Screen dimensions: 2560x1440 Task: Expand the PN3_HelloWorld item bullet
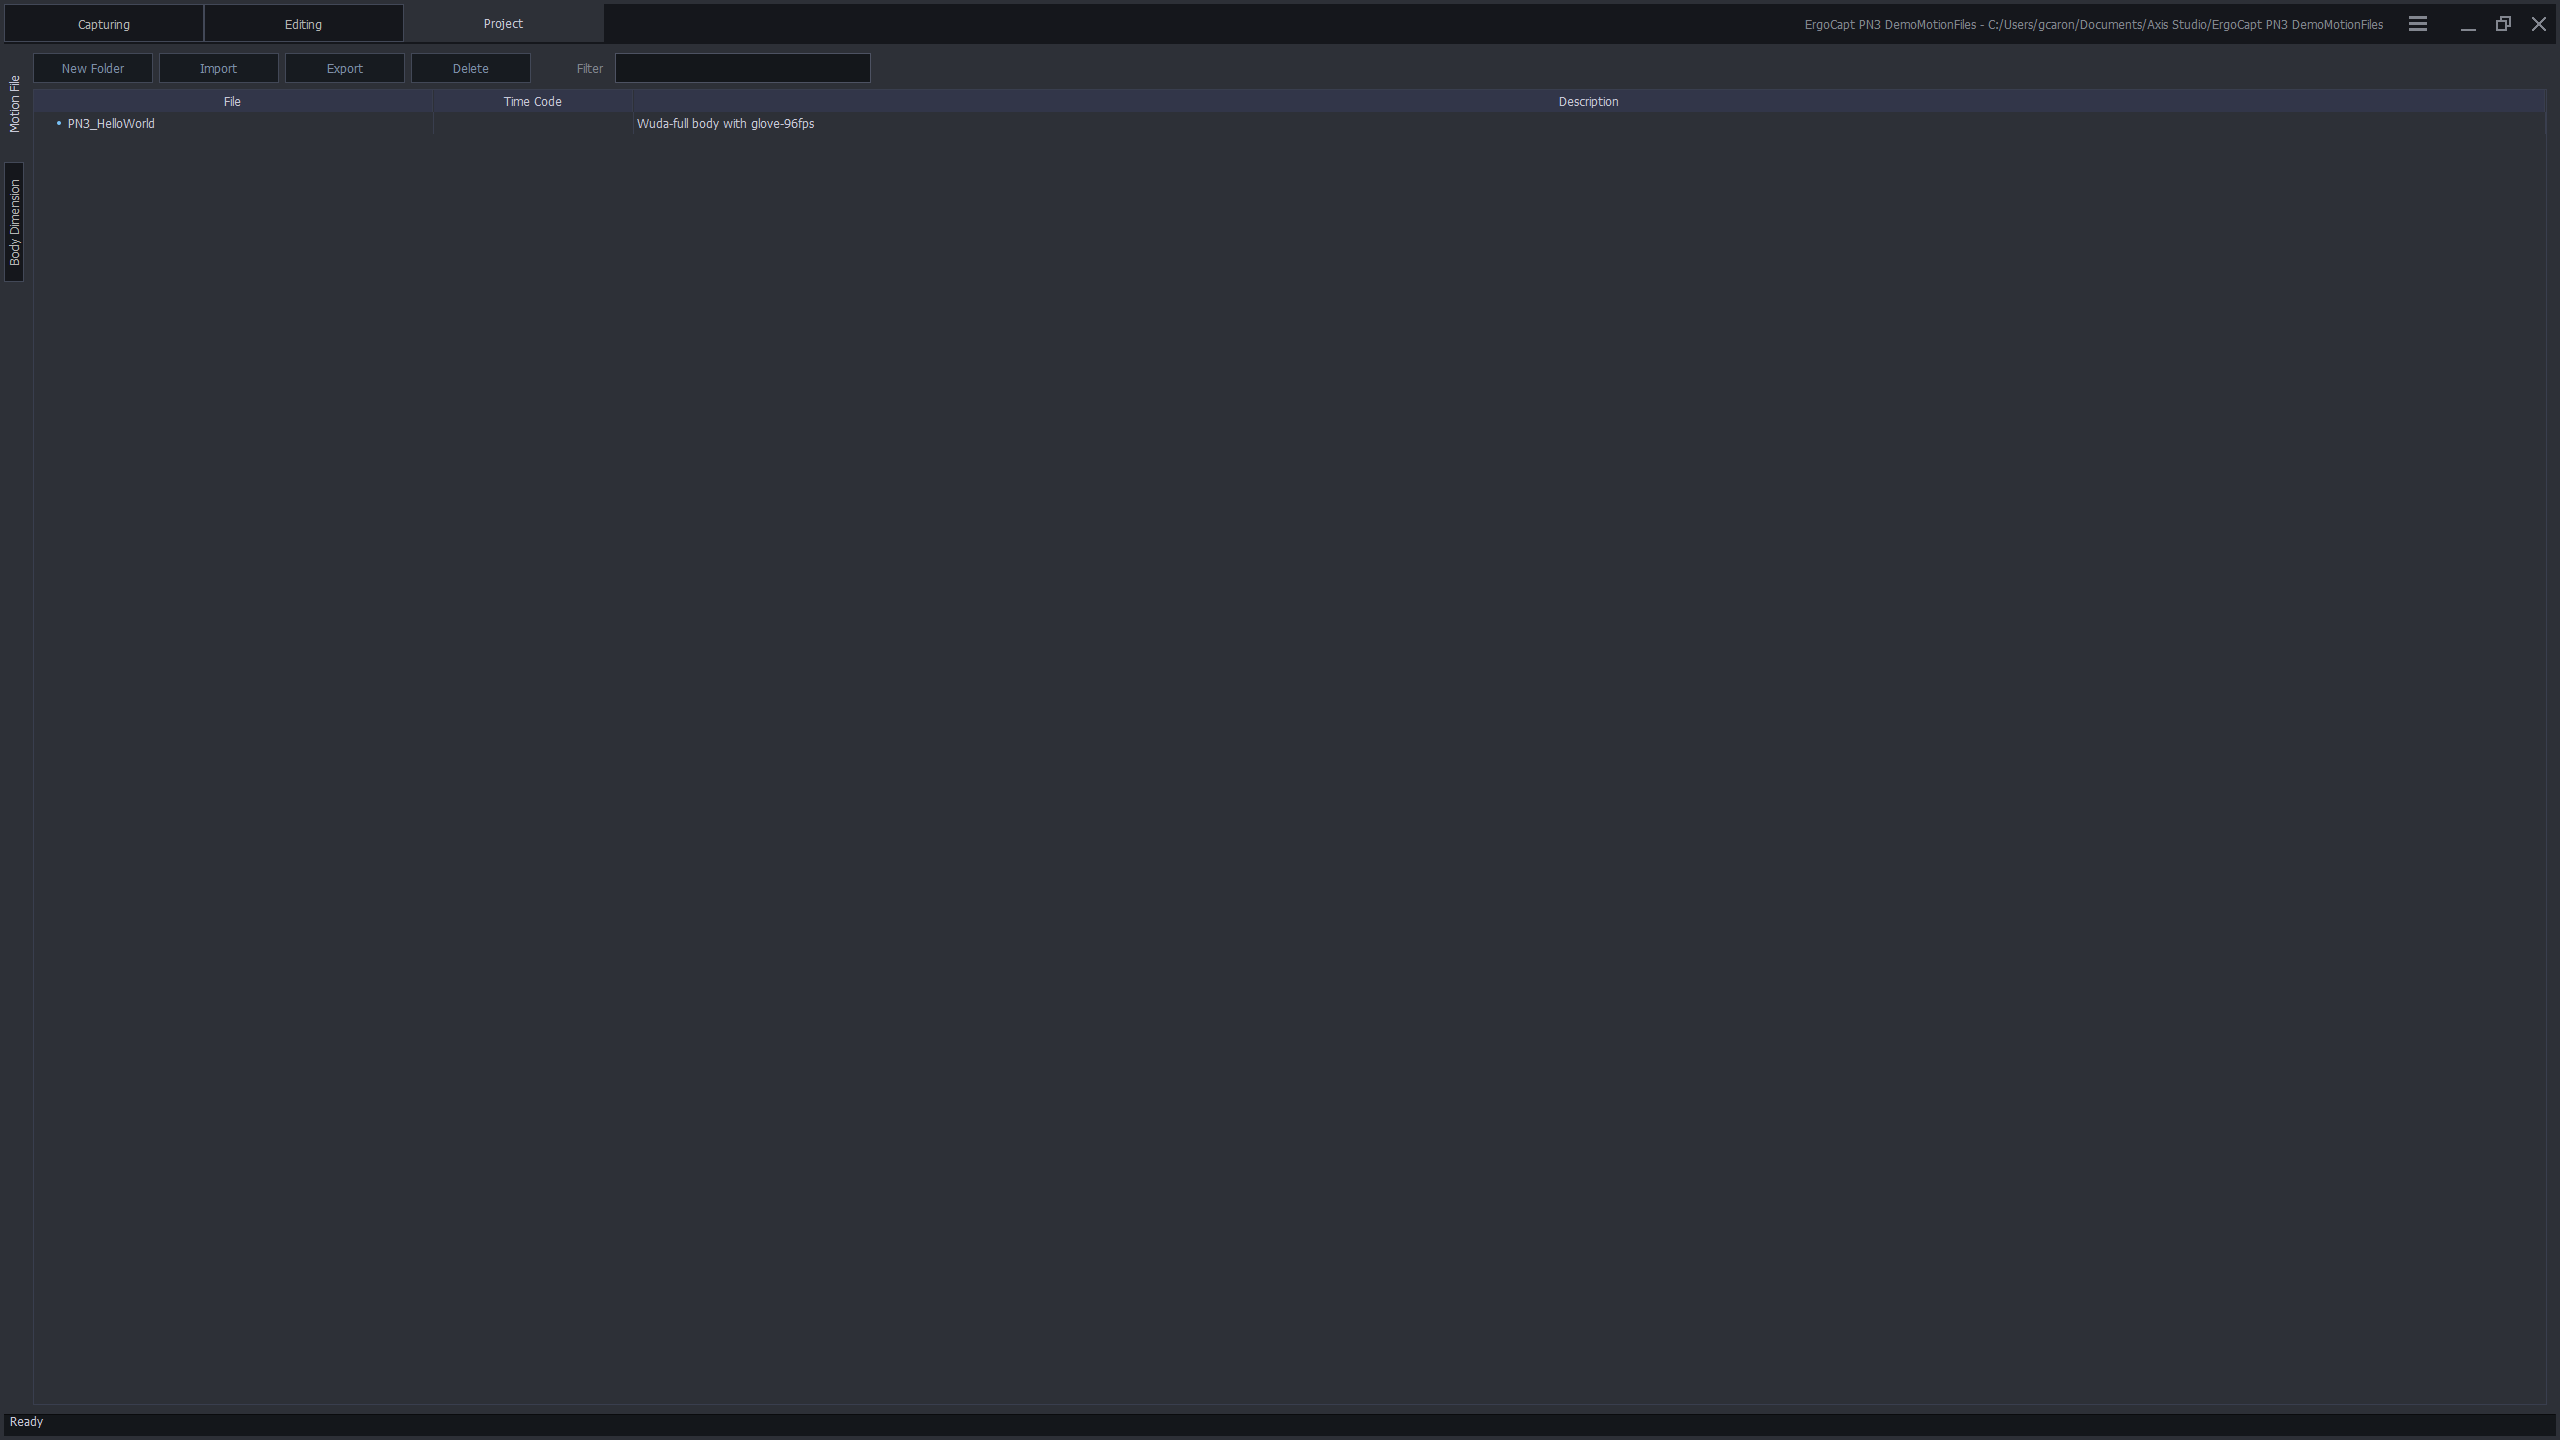click(x=59, y=123)
